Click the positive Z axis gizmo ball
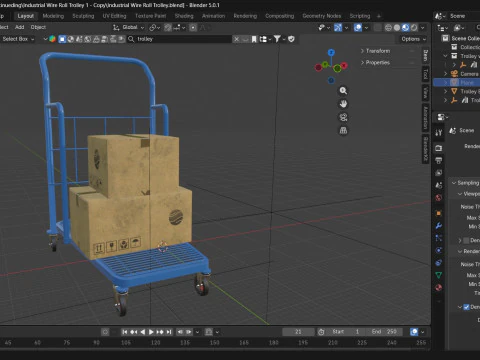The image size is (480, 360). 331,52
